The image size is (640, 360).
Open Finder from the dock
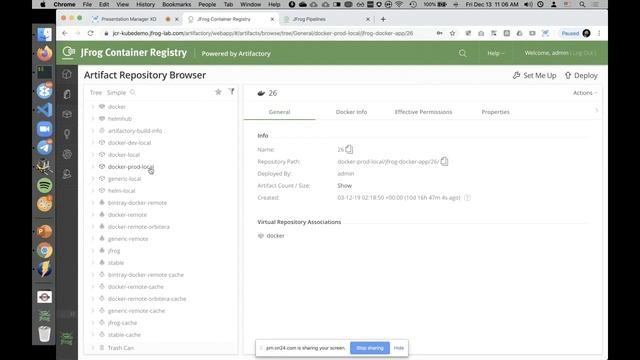click(x=44, y=34)
